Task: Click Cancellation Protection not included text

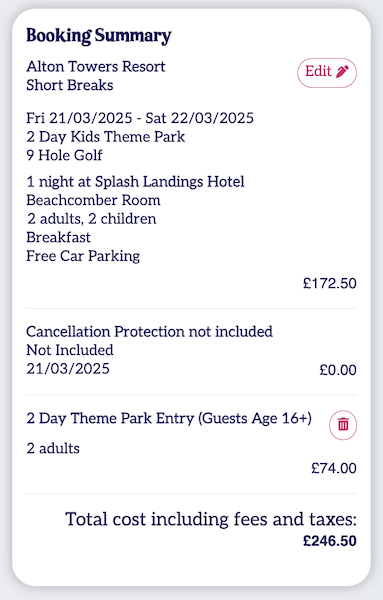Action: [149, 331]
